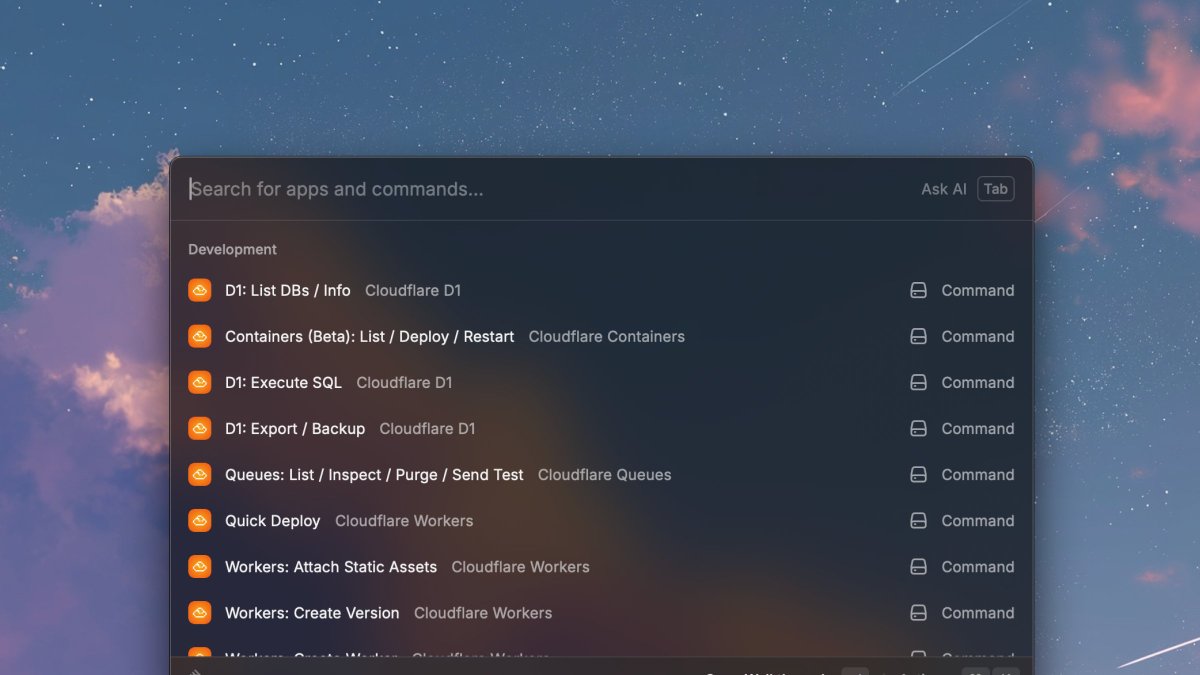Select the D1: Export / Backup command
Image resolution: width=1200 pixels, height=675 pixels.
tap(601, 428)
